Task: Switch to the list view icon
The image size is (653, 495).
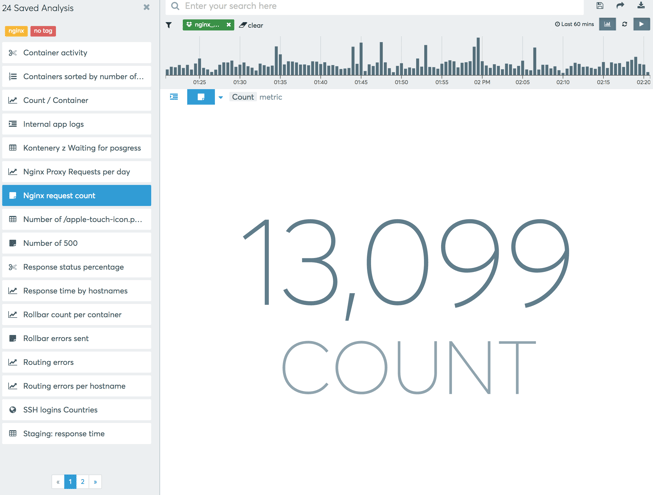Action: pyautogui.click(x=174, y=97)
